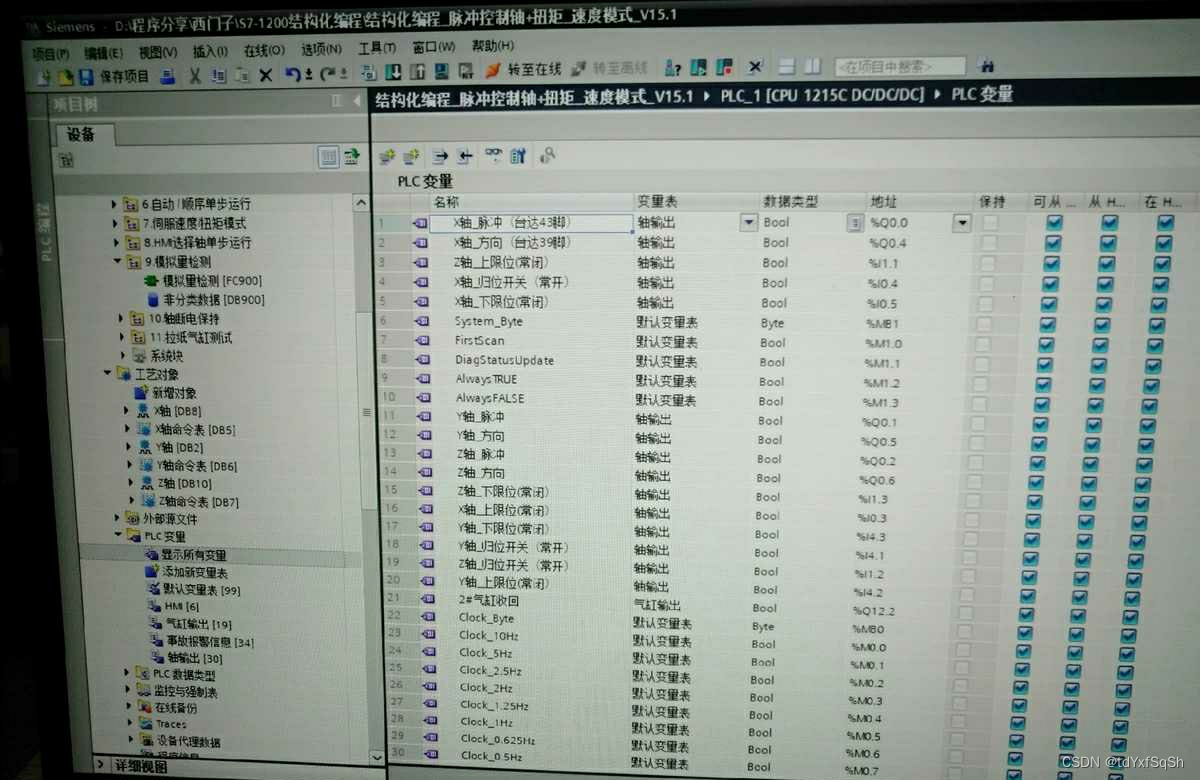Viewport: 1200px width, 780px height.
Task: Toggle 从HMI checkbox for Y轴_脉冲 row
Action: click(x=1096, y=423)
